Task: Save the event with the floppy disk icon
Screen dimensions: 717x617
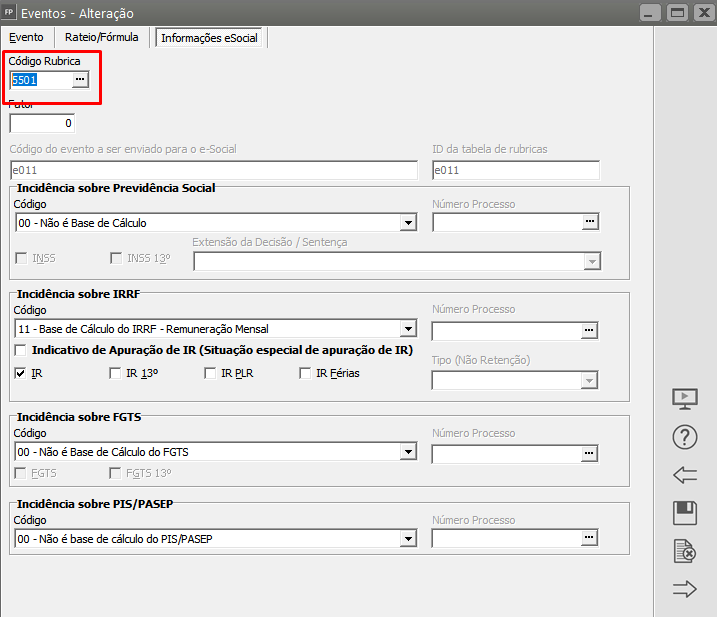Action: (x=685, y=513)
